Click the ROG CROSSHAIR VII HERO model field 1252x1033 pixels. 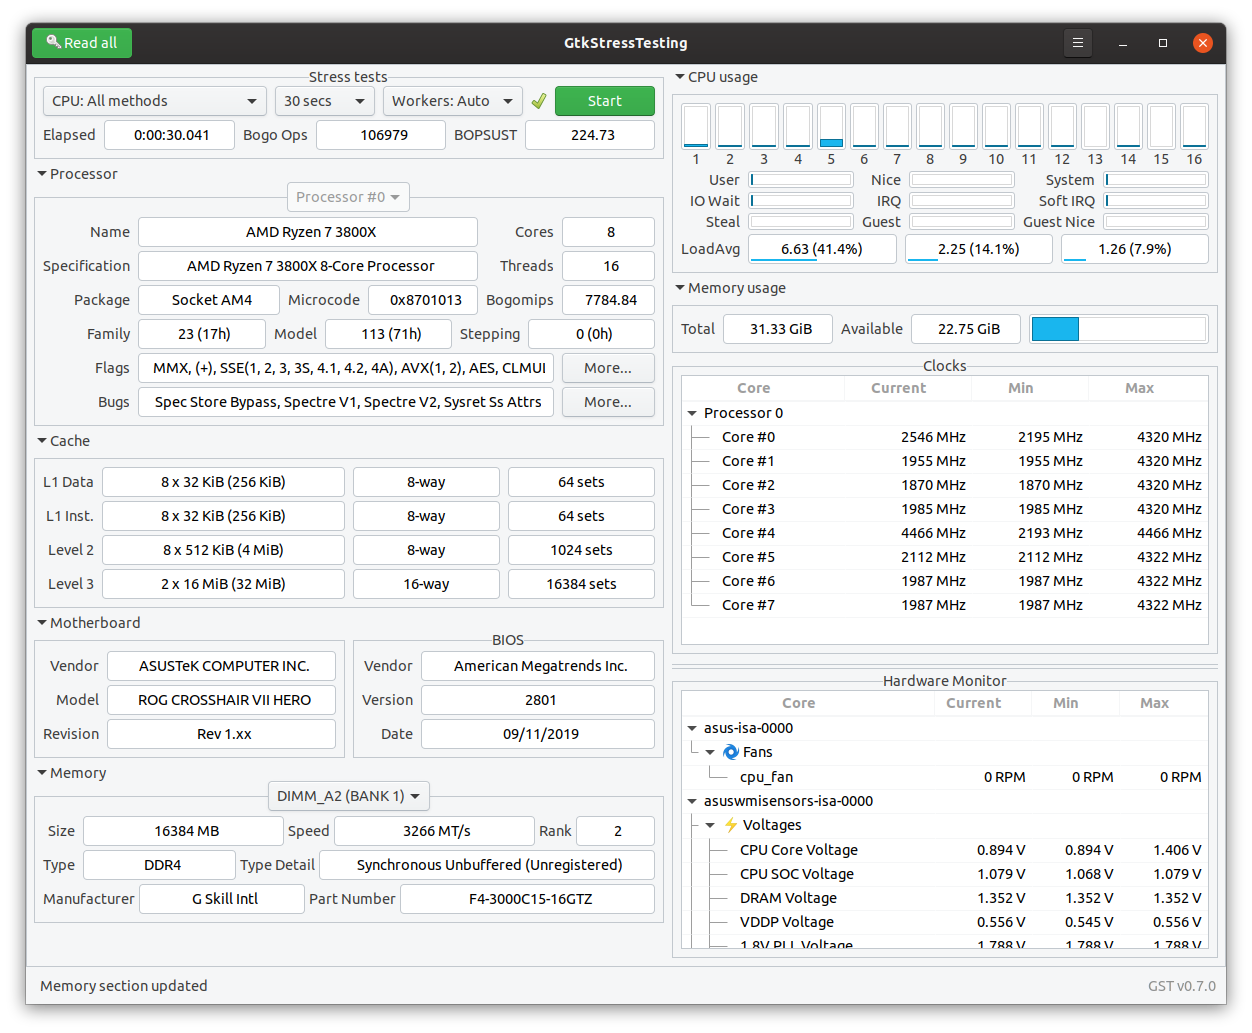(x=222, y=700)
